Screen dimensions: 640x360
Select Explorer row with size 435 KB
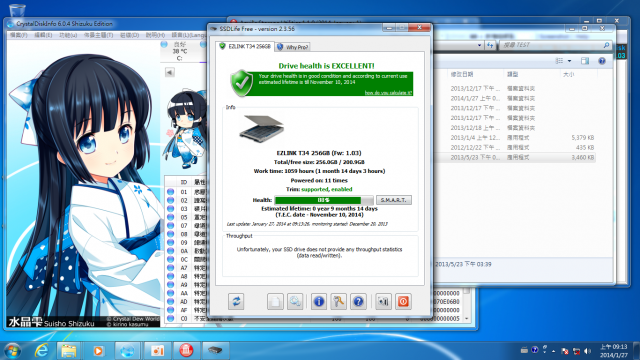(515, 147)
